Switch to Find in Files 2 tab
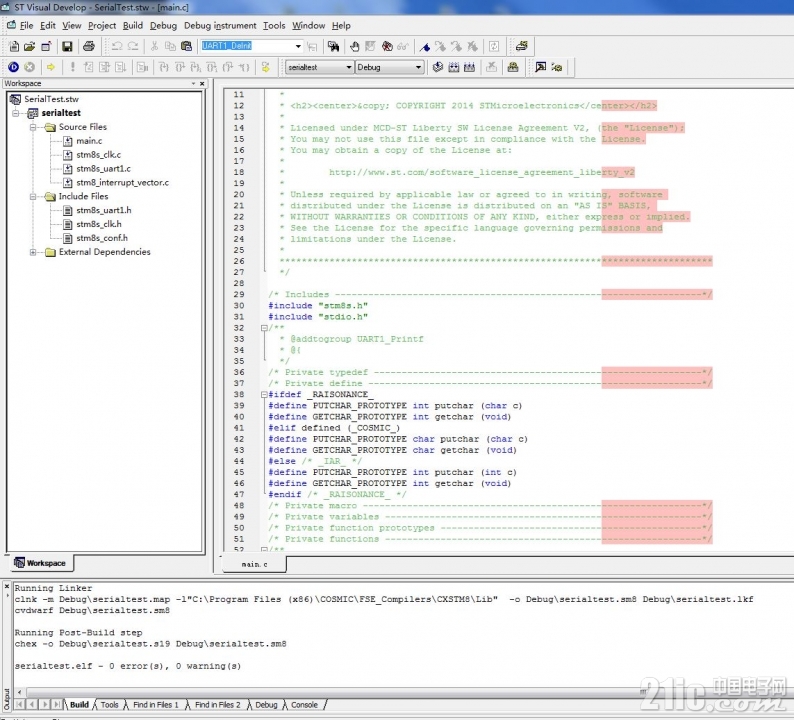Screen dimensions: 794x720 click(217, 705)
